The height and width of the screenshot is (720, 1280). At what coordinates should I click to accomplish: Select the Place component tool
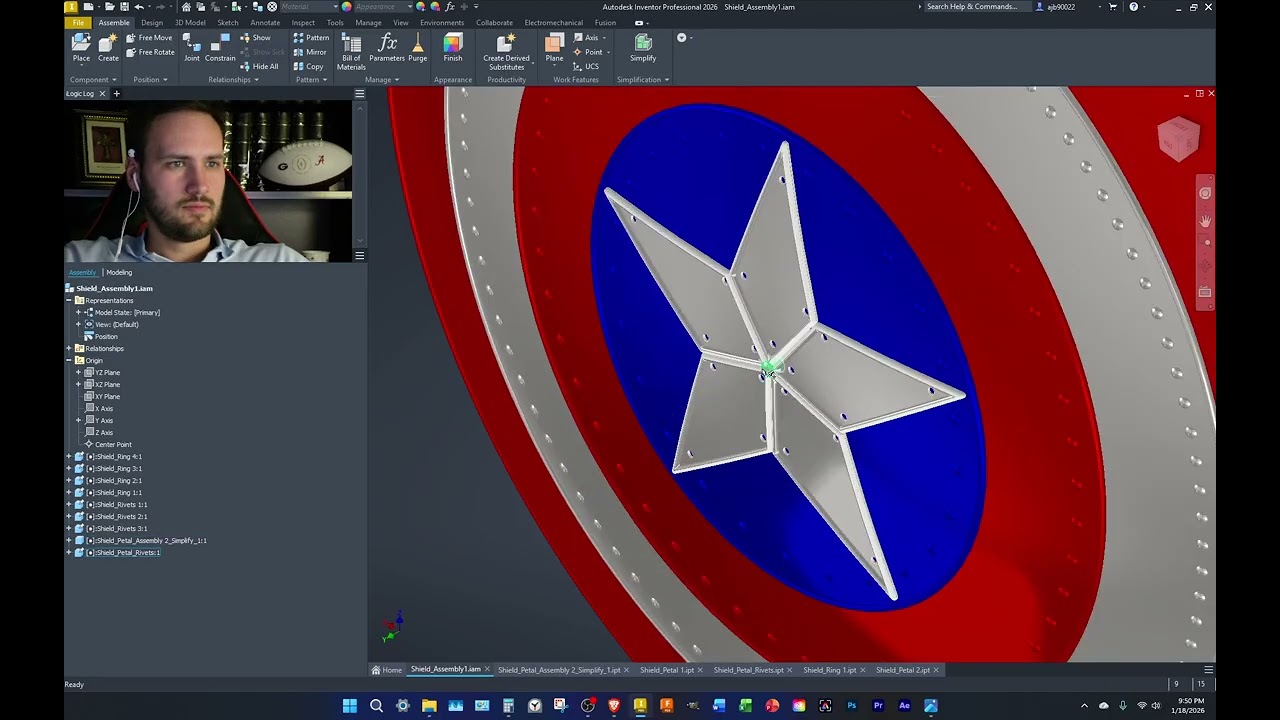[81, 48]
